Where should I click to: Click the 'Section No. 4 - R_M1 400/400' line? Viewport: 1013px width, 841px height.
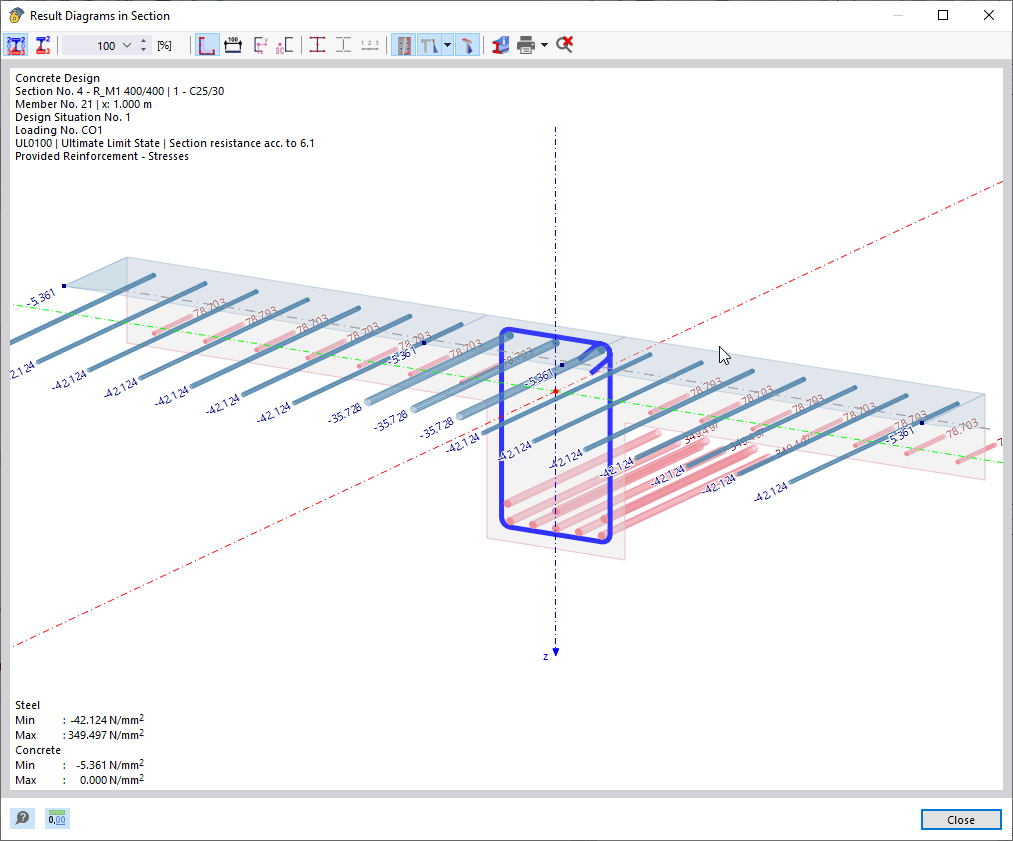120,91
